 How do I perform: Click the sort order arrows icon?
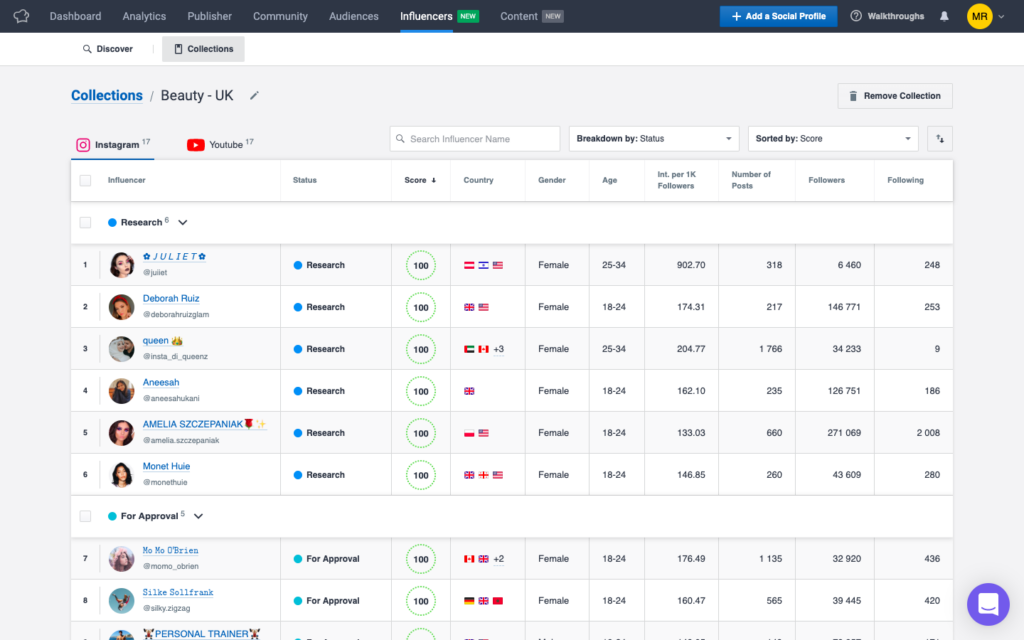[939, 138]
